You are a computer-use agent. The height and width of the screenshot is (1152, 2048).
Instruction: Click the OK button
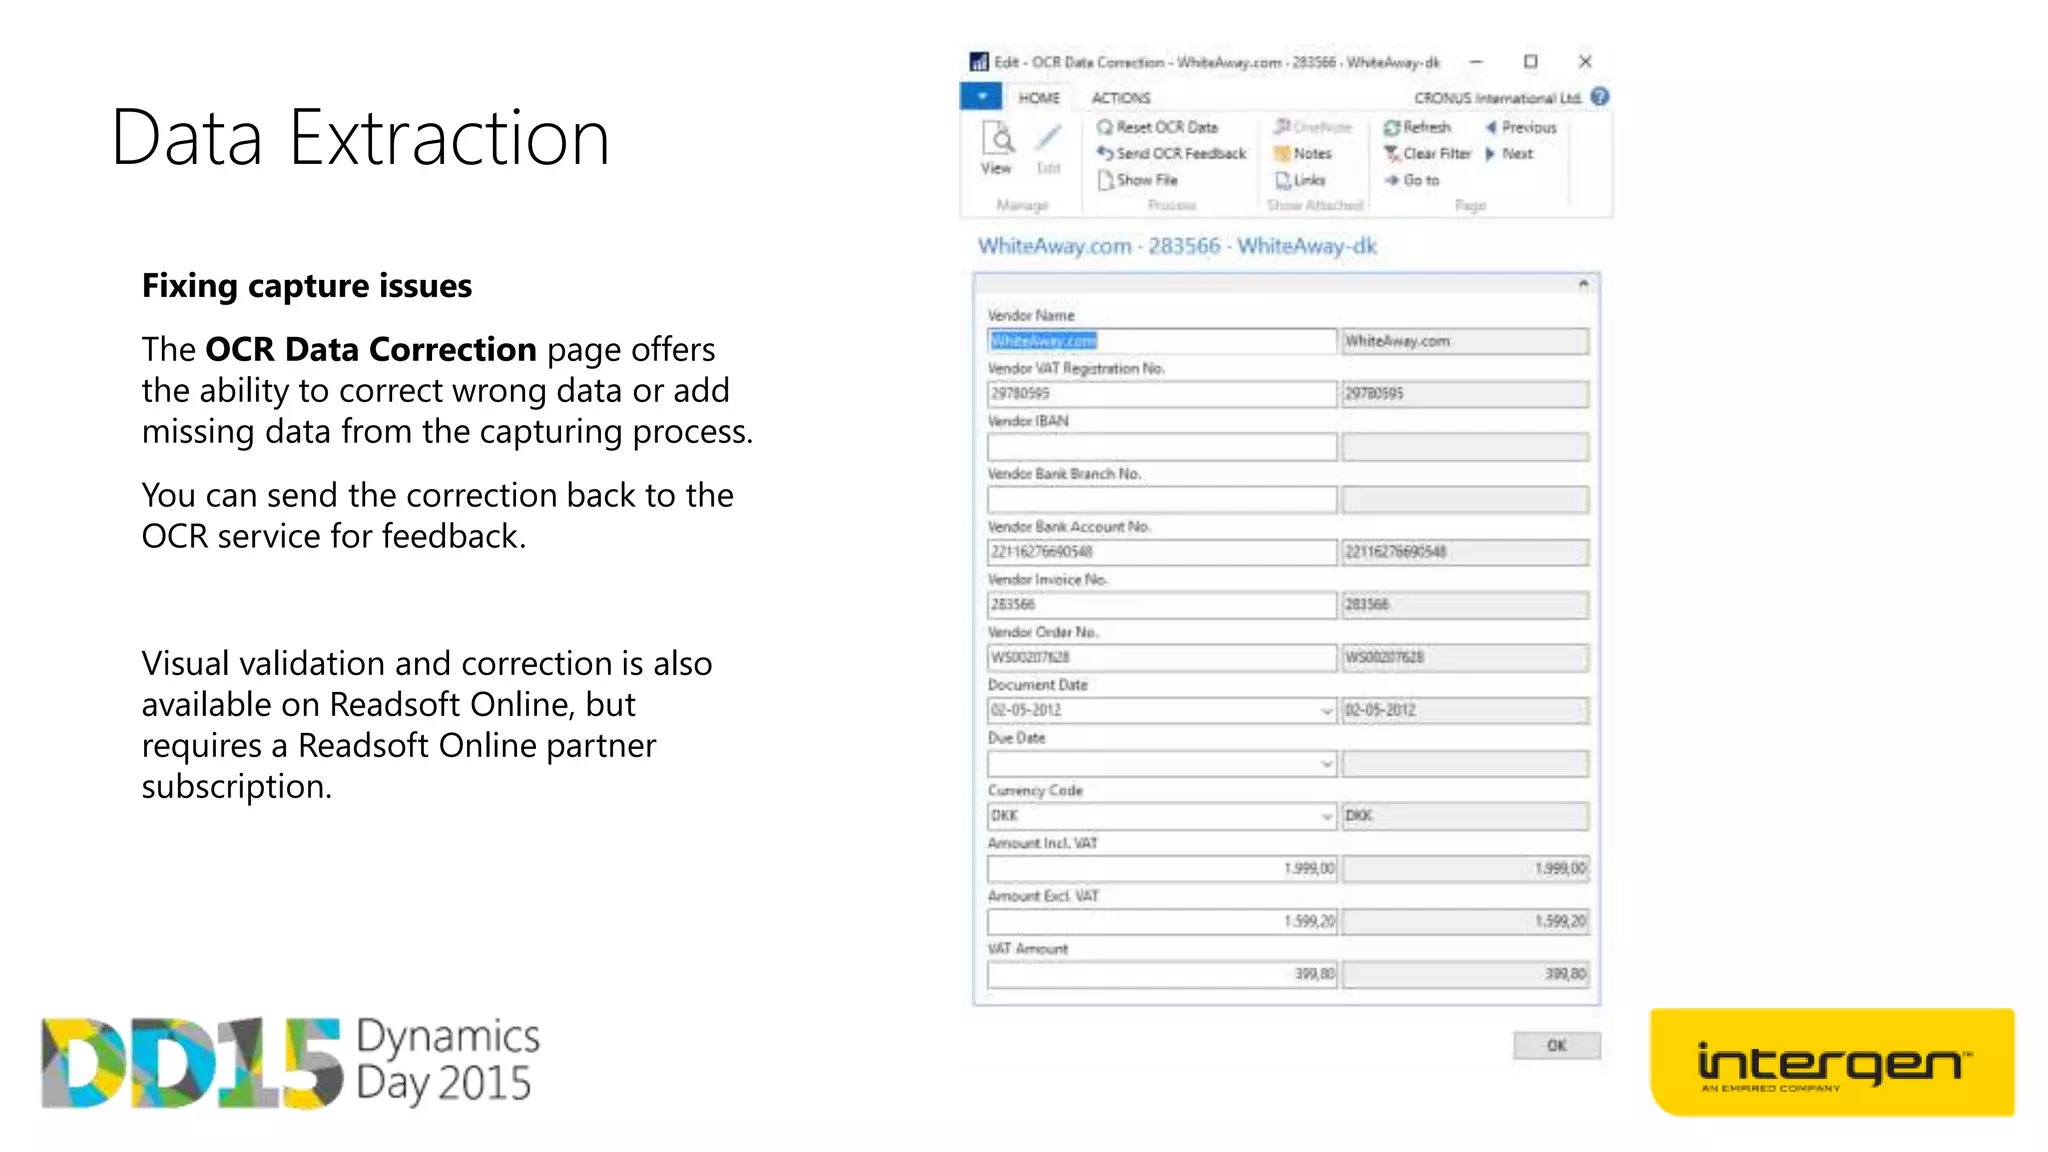[x=1557, y=1045]
